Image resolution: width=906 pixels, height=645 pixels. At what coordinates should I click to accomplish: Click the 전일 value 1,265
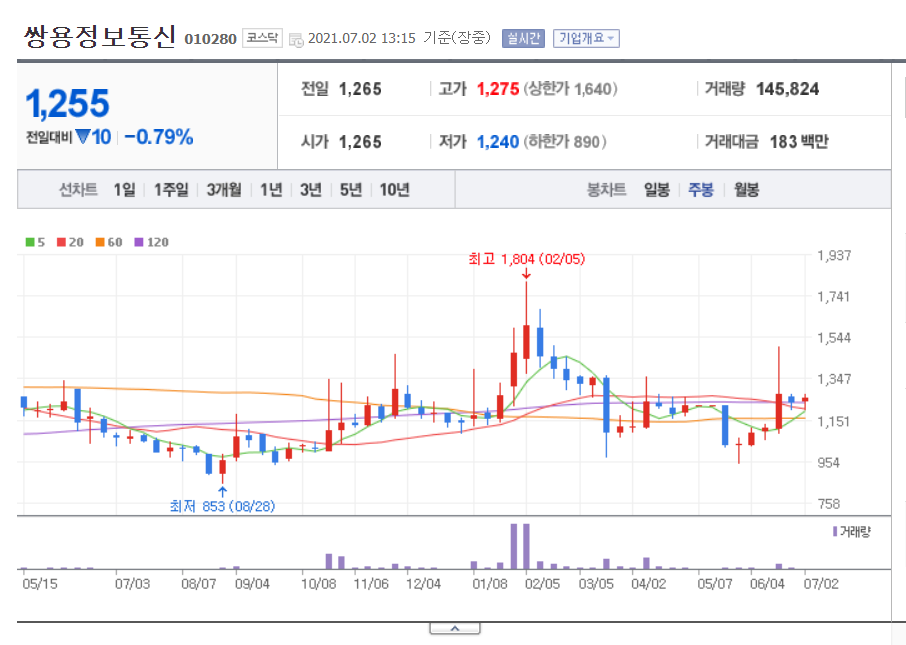(360, 89)
